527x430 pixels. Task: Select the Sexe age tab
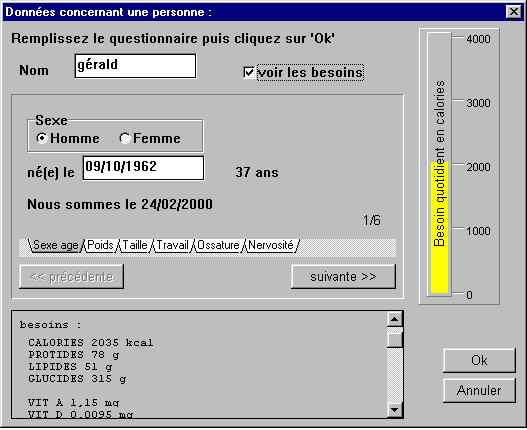pos(55,245)
